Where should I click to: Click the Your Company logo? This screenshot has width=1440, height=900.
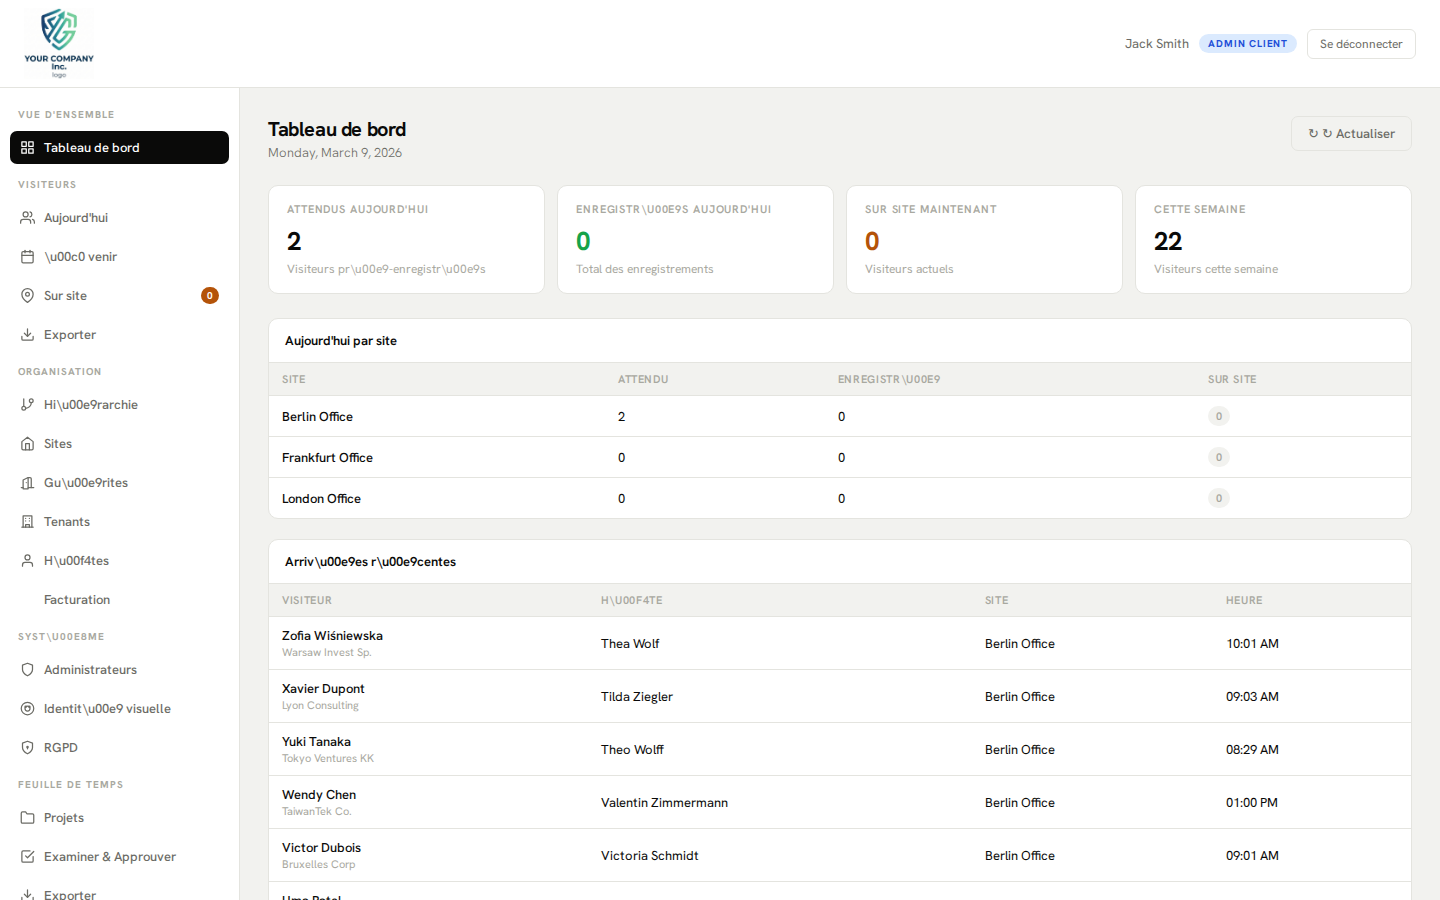point(59,43)
